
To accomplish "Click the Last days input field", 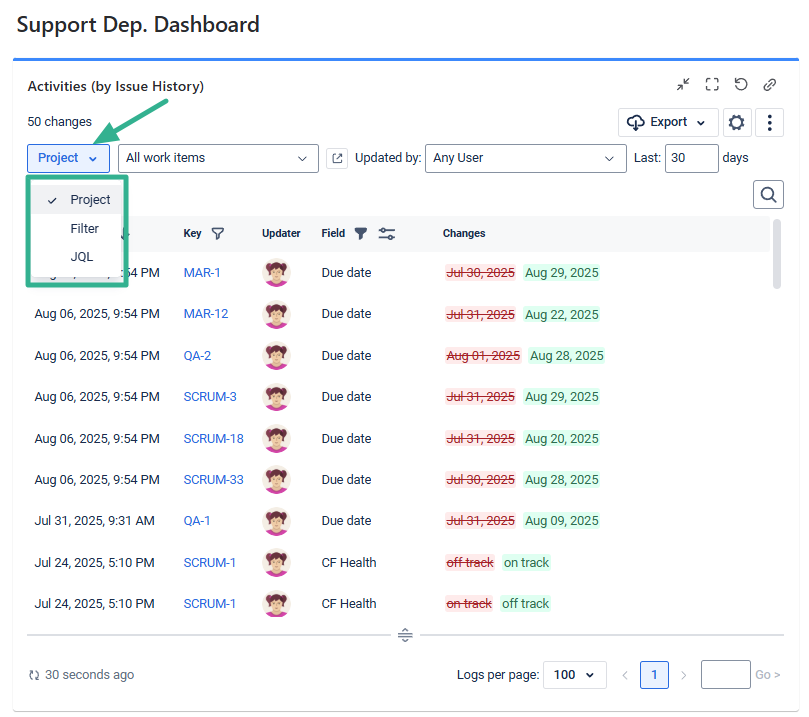I will 691,158.
